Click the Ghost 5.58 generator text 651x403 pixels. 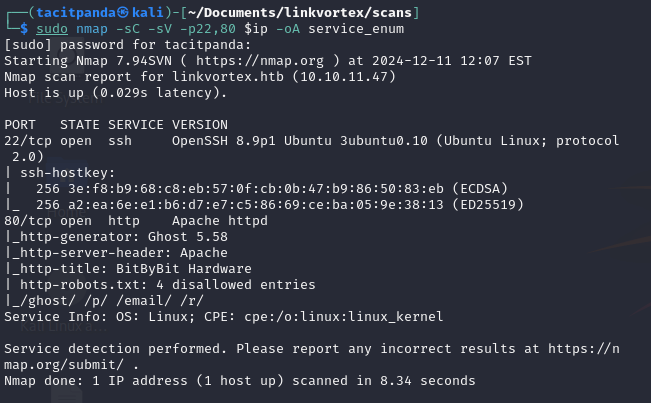pyautogui.click(x=188, y=237)
